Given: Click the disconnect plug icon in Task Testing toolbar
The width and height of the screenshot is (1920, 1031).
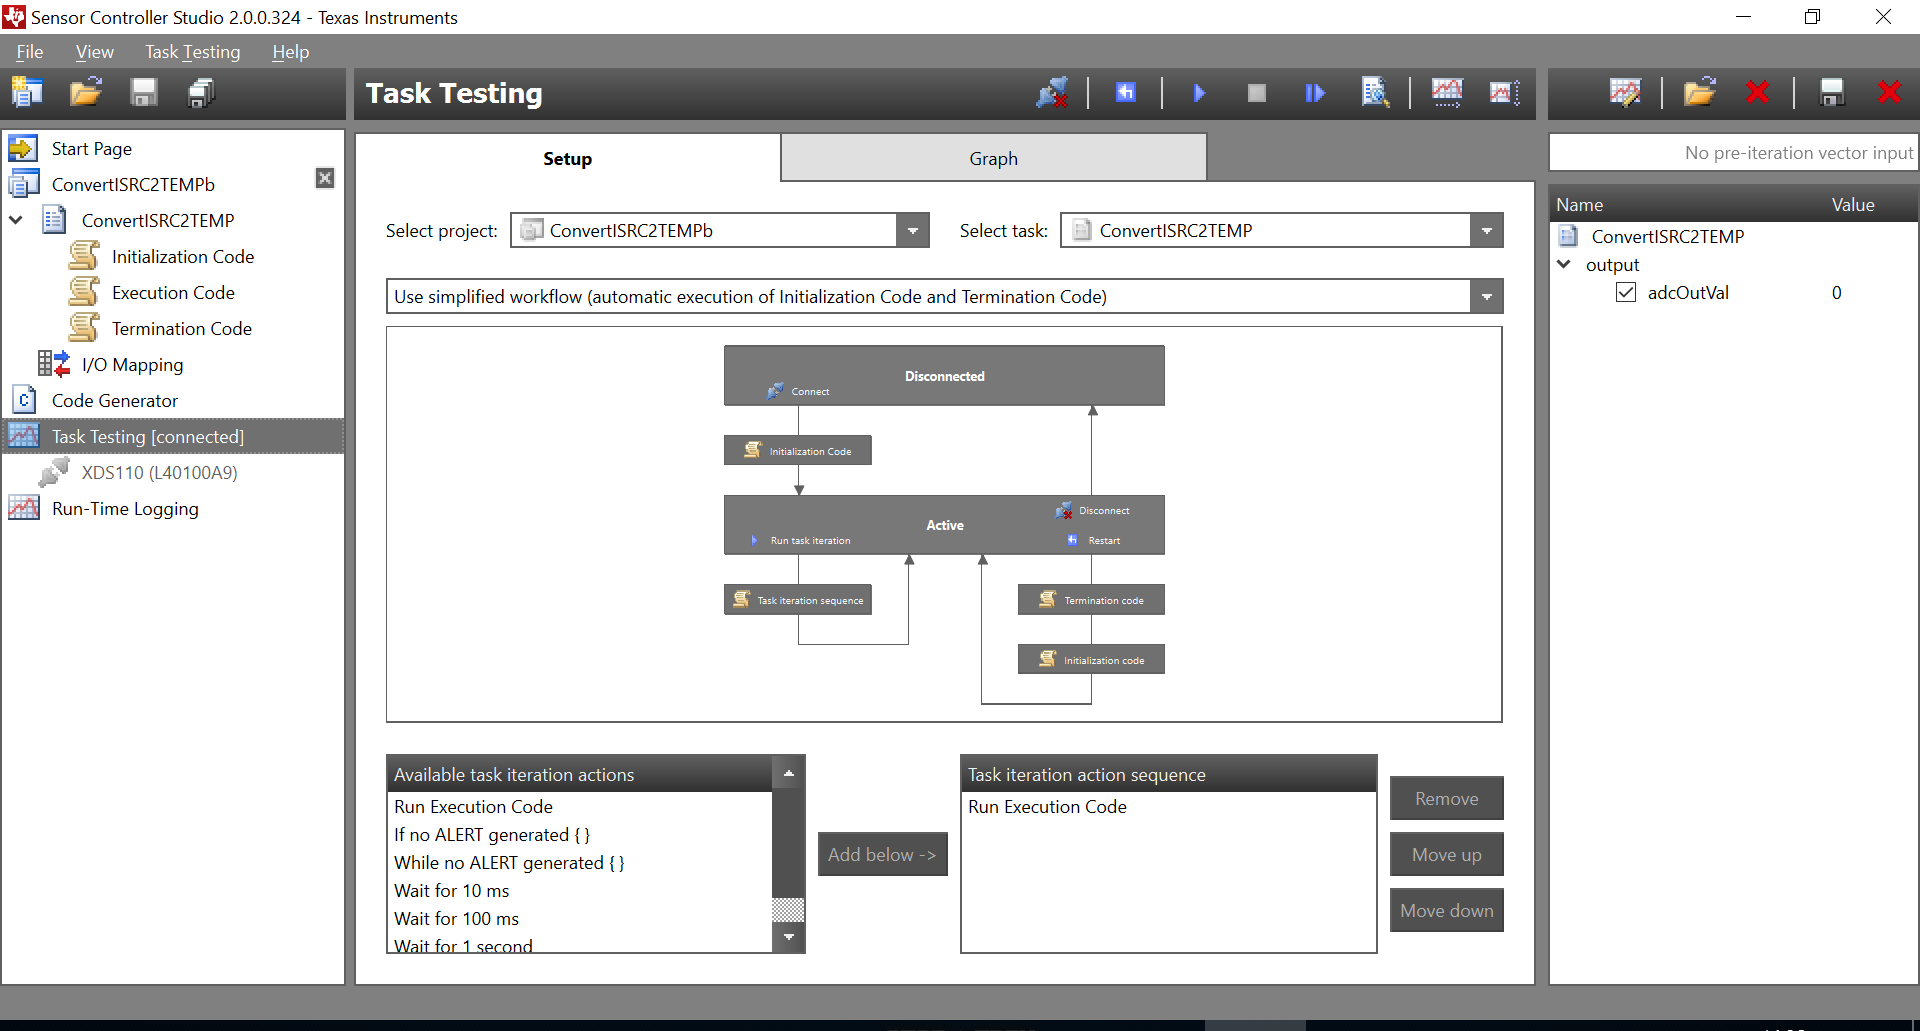Looking at the screenshot, I should tap(1052, 93).
